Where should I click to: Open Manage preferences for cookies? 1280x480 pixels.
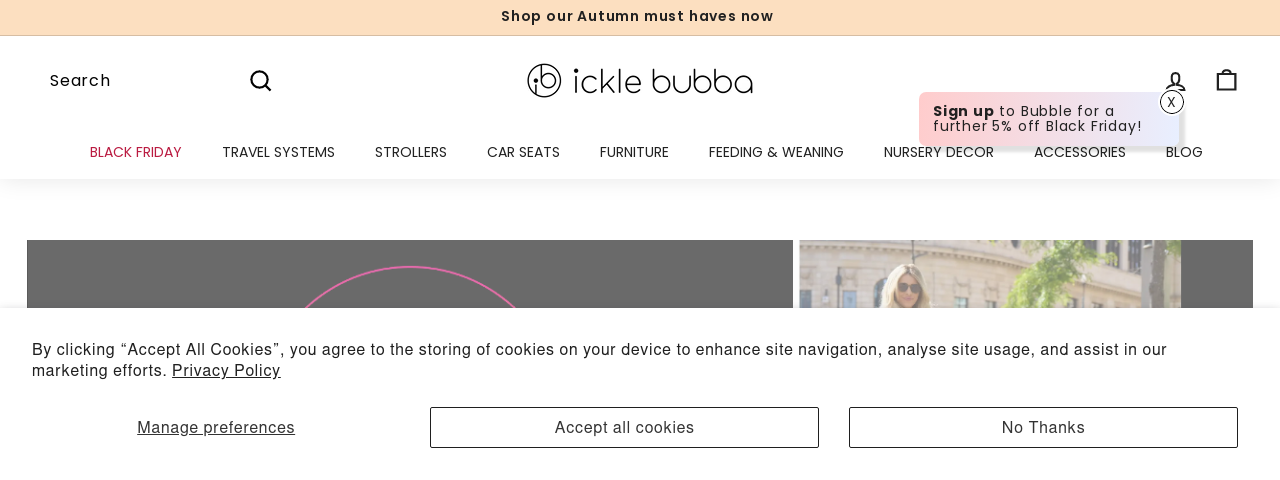click(x=216, y=427)
